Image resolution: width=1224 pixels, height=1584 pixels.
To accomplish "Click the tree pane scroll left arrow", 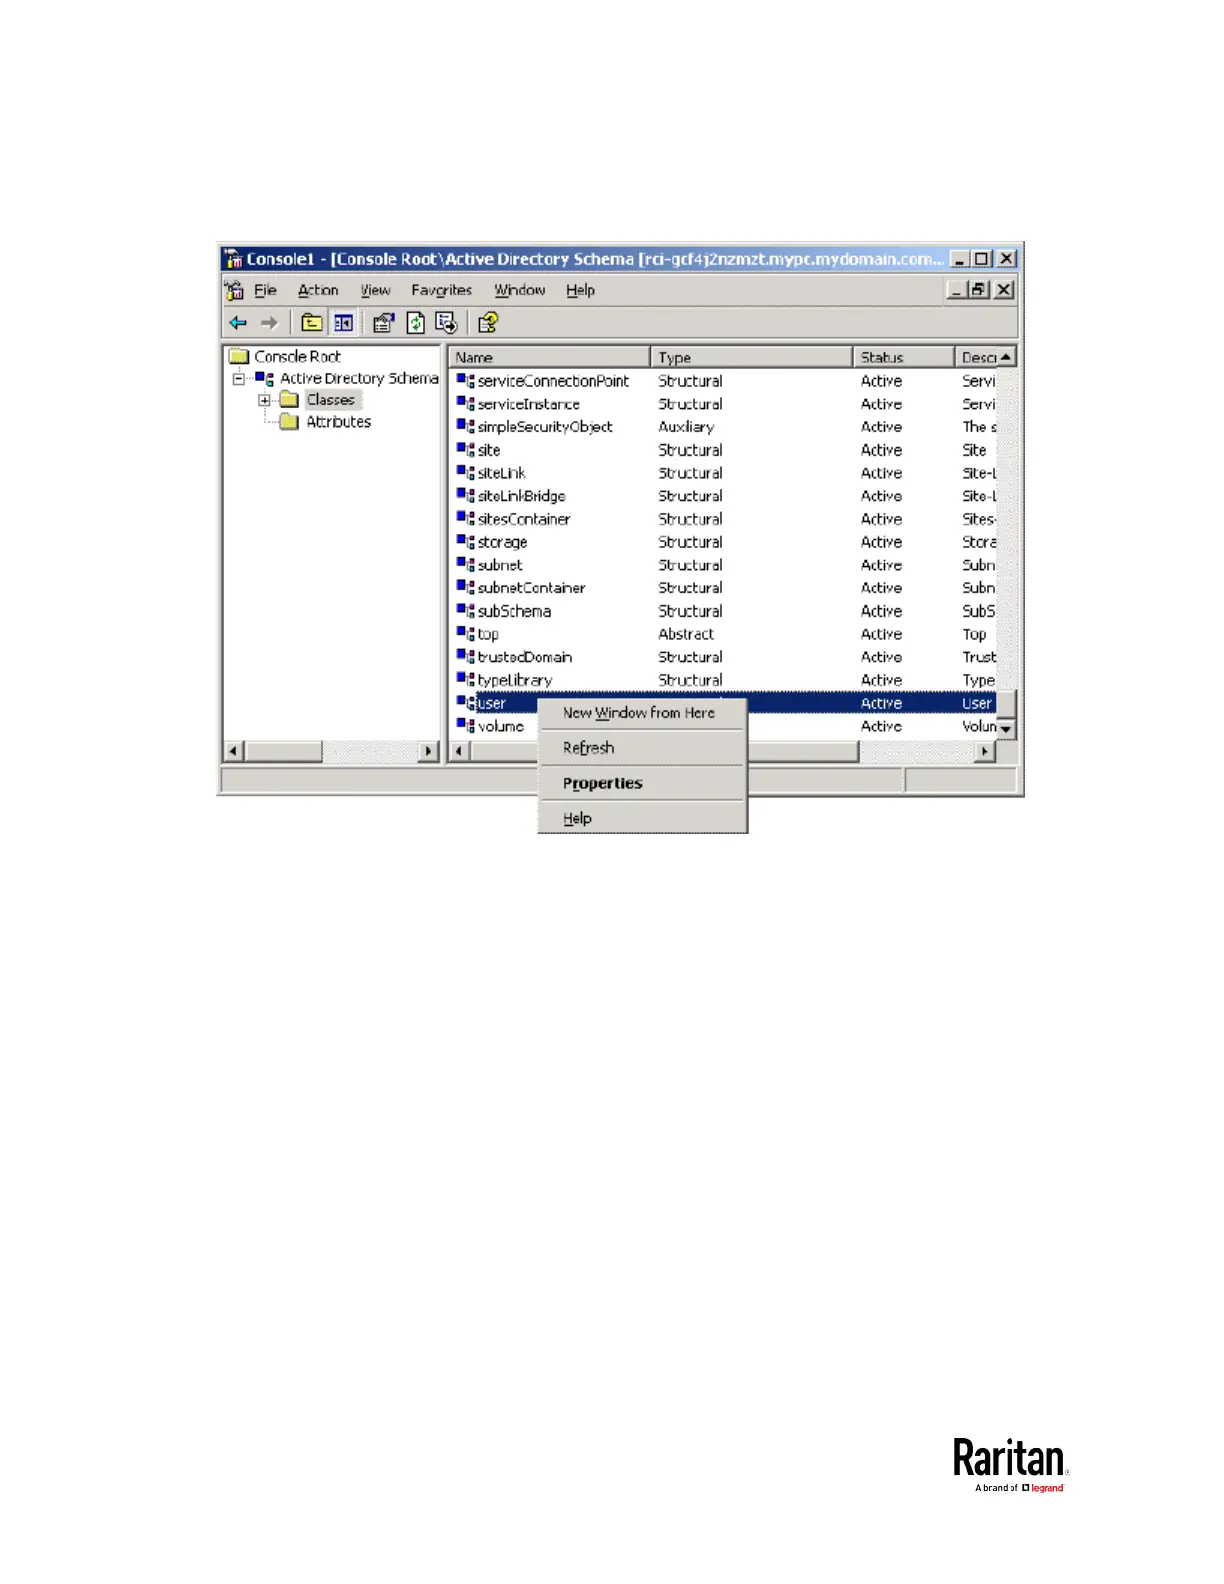I will [233, 751].
